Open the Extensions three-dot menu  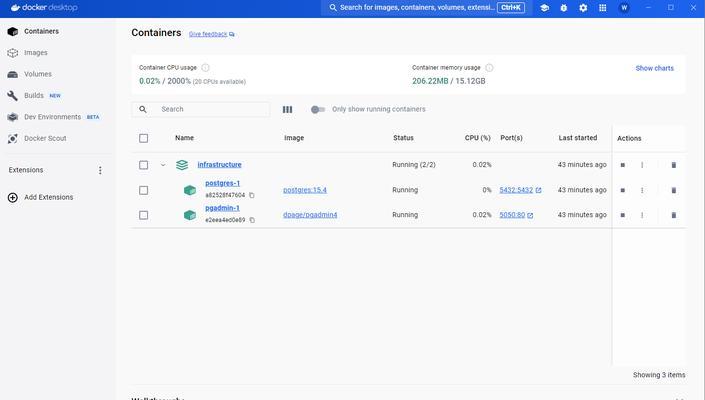pyautogui.click(x=100, y=170)
